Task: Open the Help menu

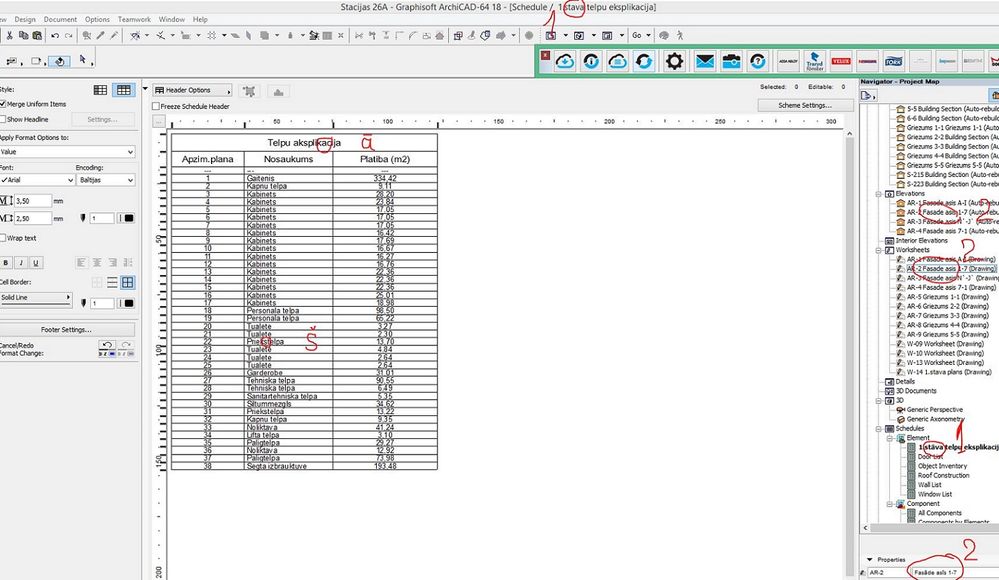Action: point(200,20)
